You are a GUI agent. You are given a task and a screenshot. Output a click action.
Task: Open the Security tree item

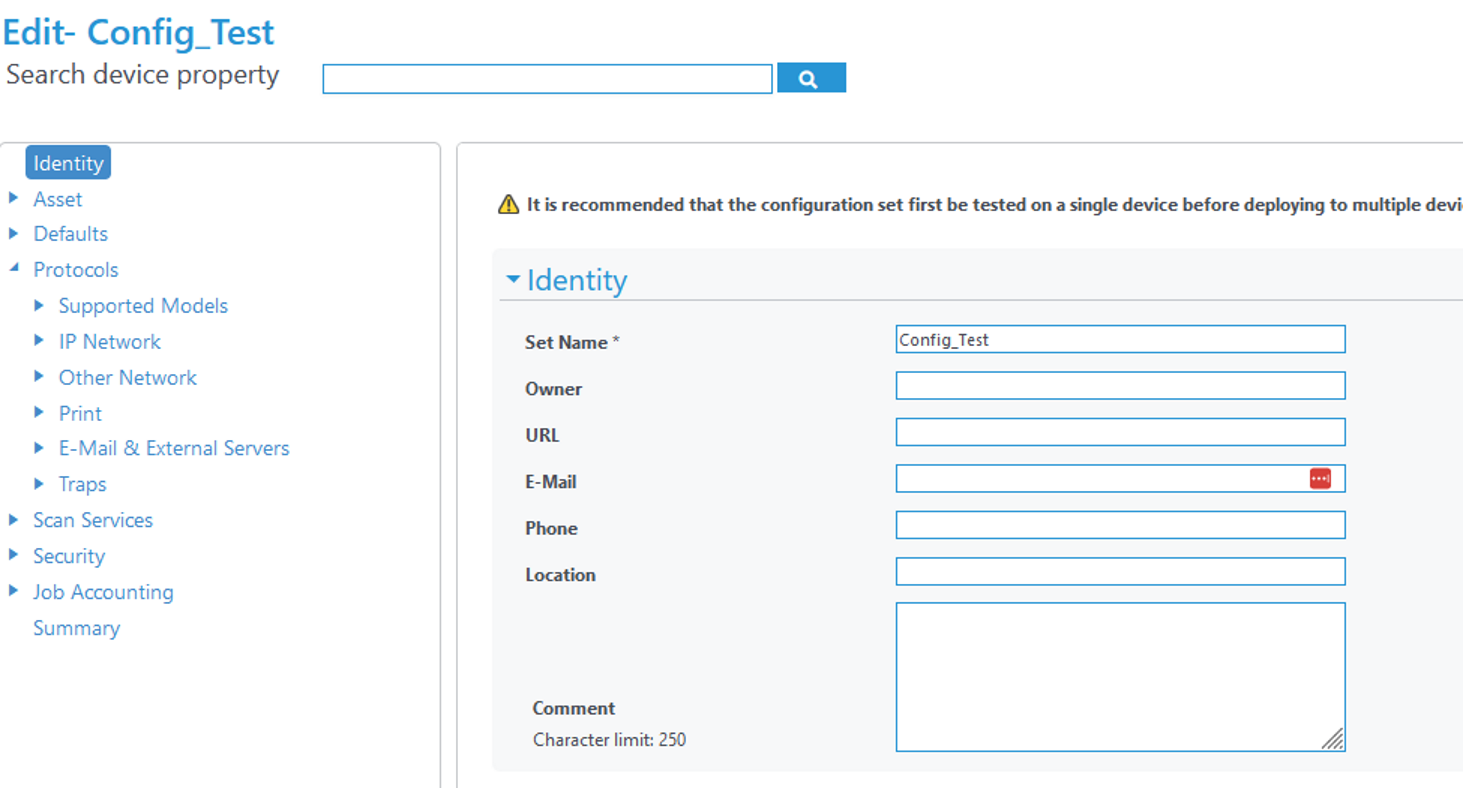click(69, 557)
